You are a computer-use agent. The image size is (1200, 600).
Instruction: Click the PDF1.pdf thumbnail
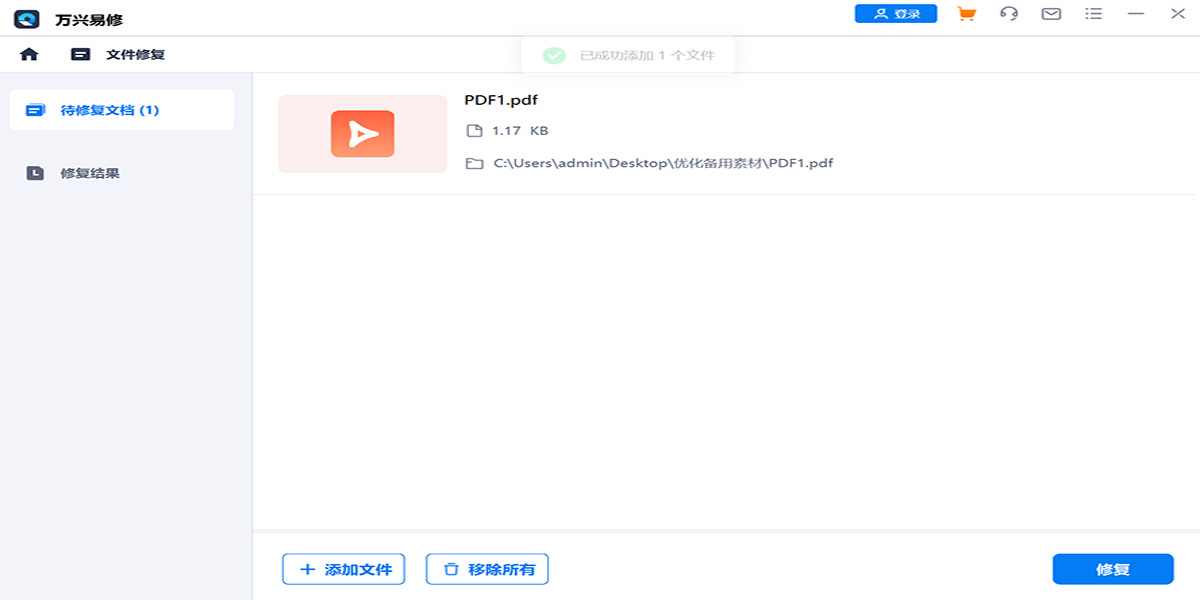click(362, 134)
